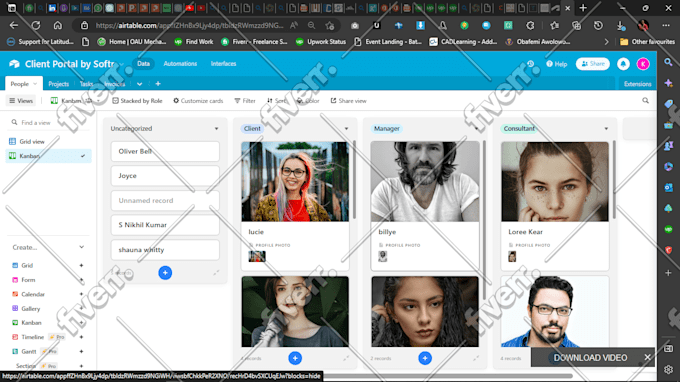
Task: Click the Download Video button
Action: (590, 358)
